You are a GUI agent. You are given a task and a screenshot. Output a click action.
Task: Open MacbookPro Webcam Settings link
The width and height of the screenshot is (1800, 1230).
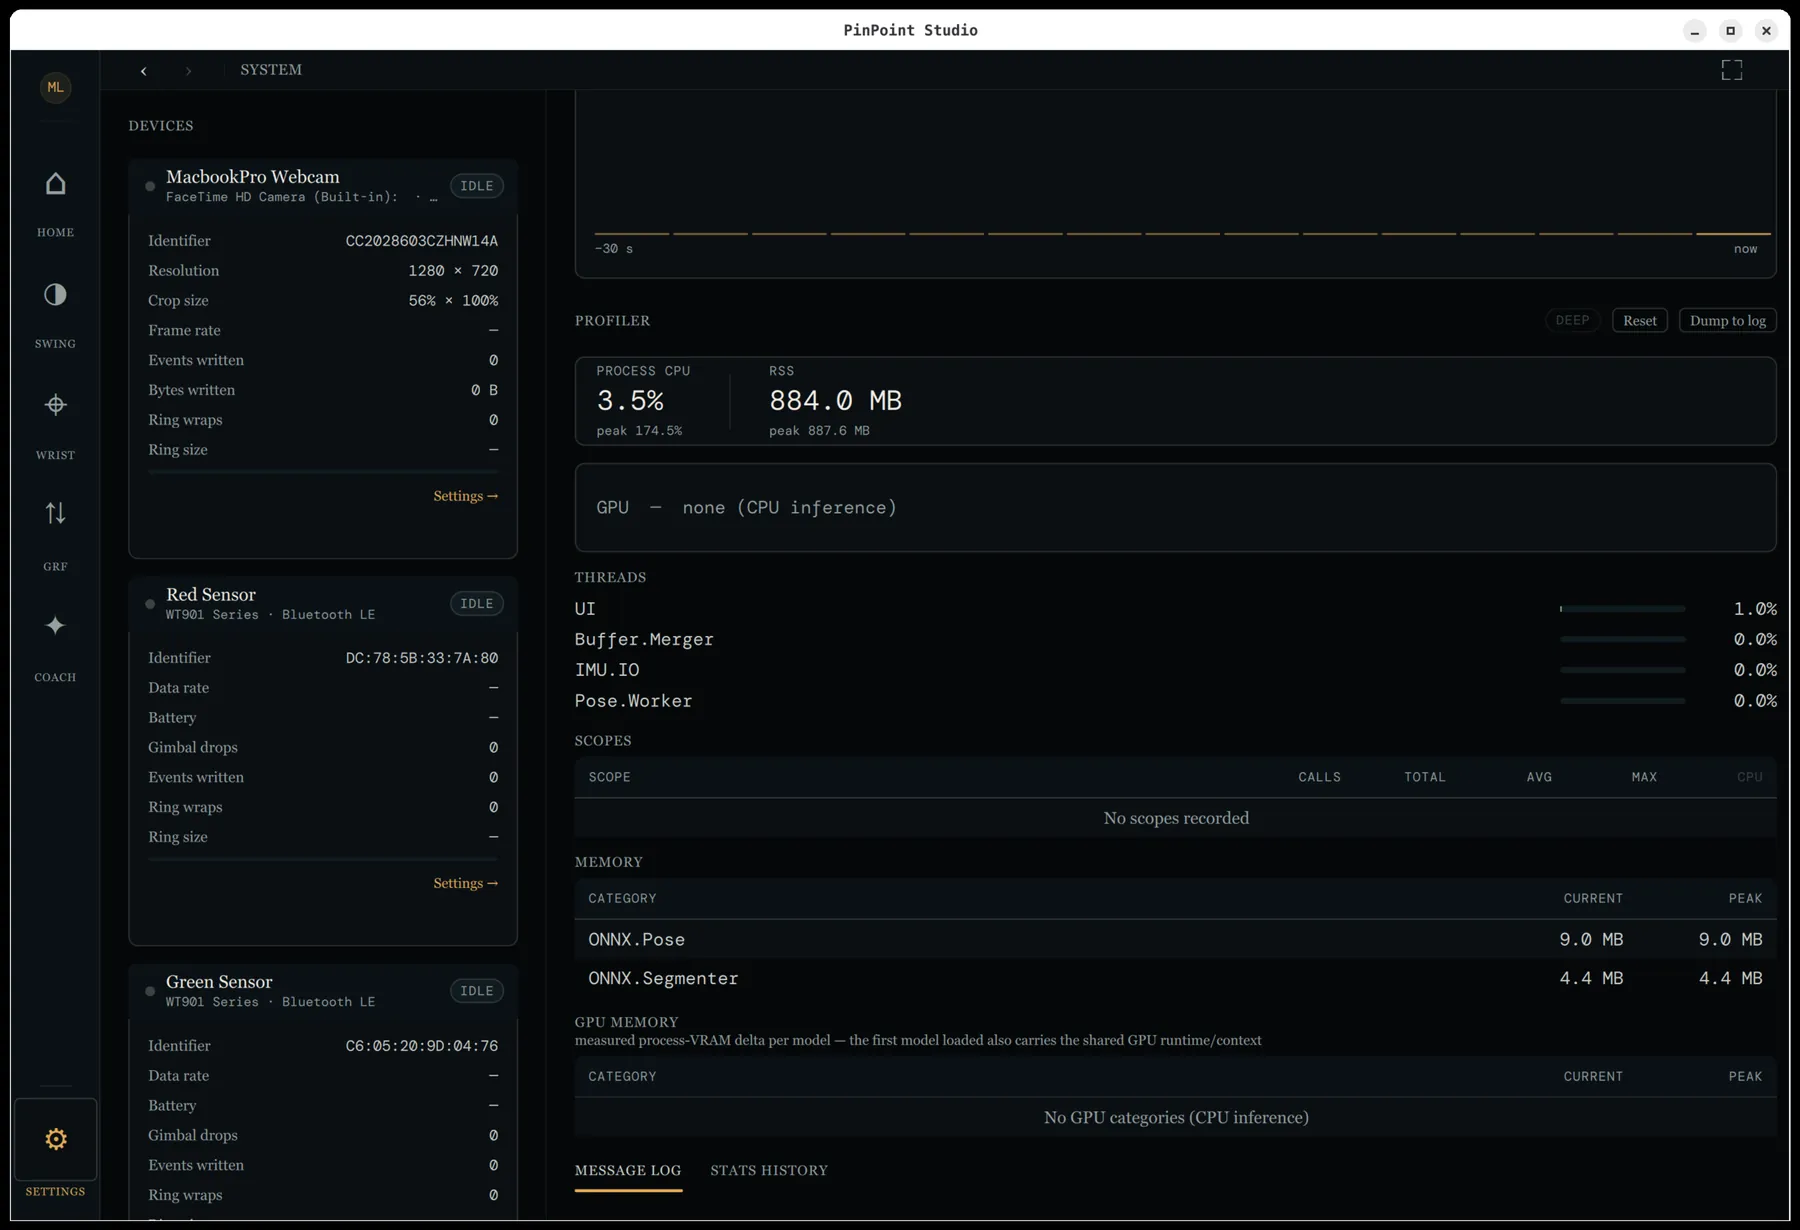(465, 496)
